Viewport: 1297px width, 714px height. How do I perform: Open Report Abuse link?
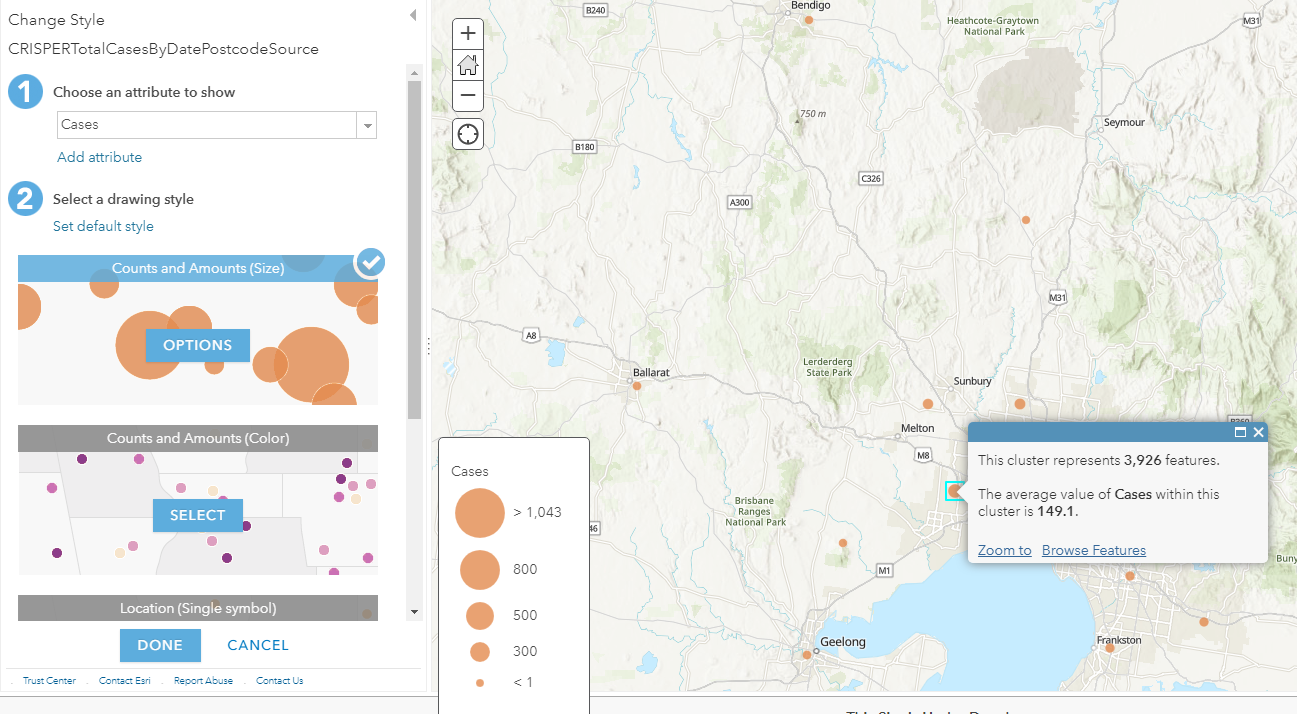pyautogui.click(x=203, y=681)
